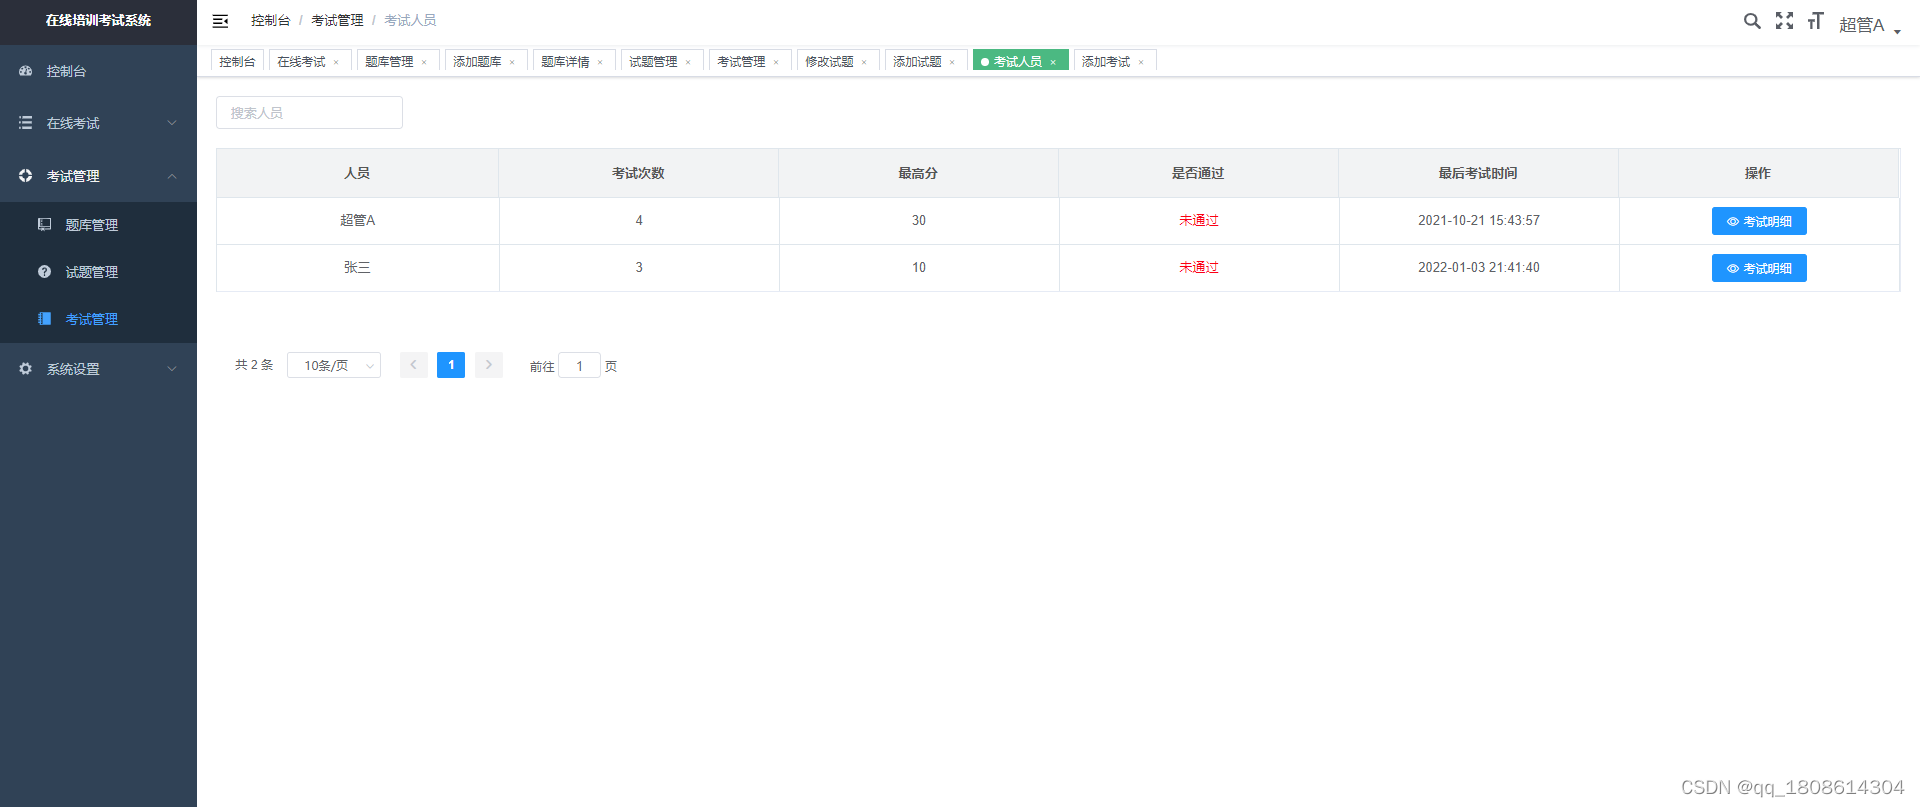Image resolution: width=1920 pixels, height=807 pixels.
Task: Click the date 2022-01-03 21:41:40
Action: [x=1479, y=268]
